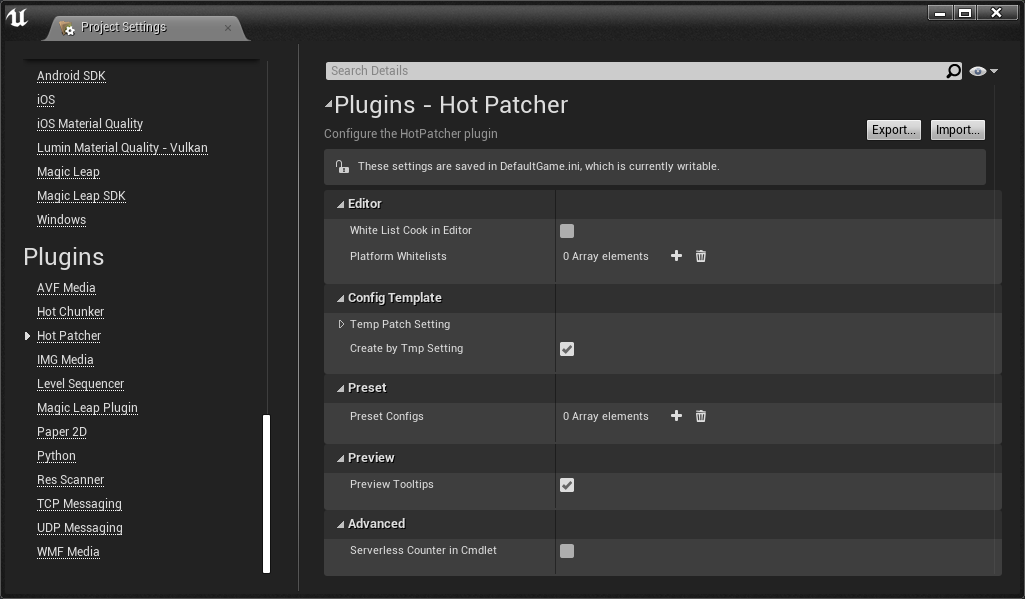1025x599 pixels.
Task: Click the lock icon in settings notice
Action: pos(342,167)
